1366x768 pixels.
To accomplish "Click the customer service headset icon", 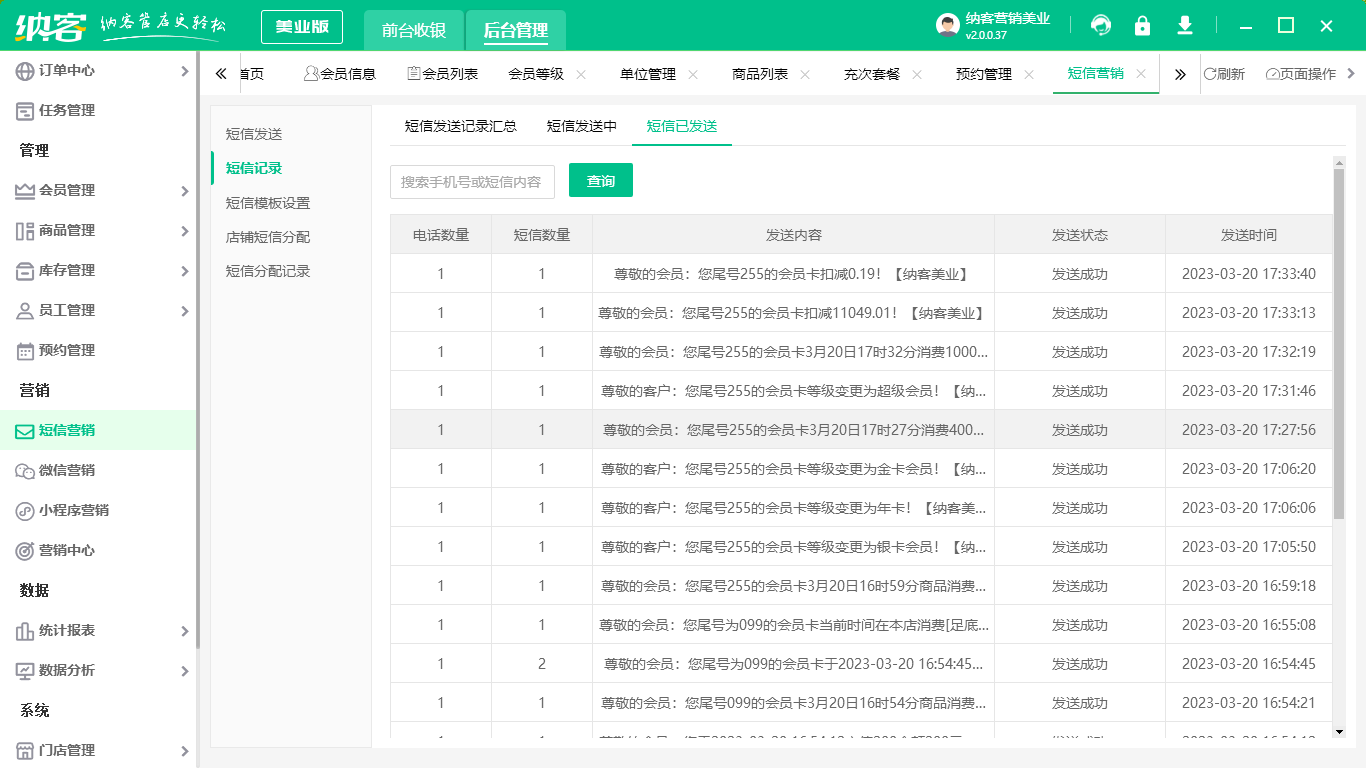I will [x=1100, y=25].
